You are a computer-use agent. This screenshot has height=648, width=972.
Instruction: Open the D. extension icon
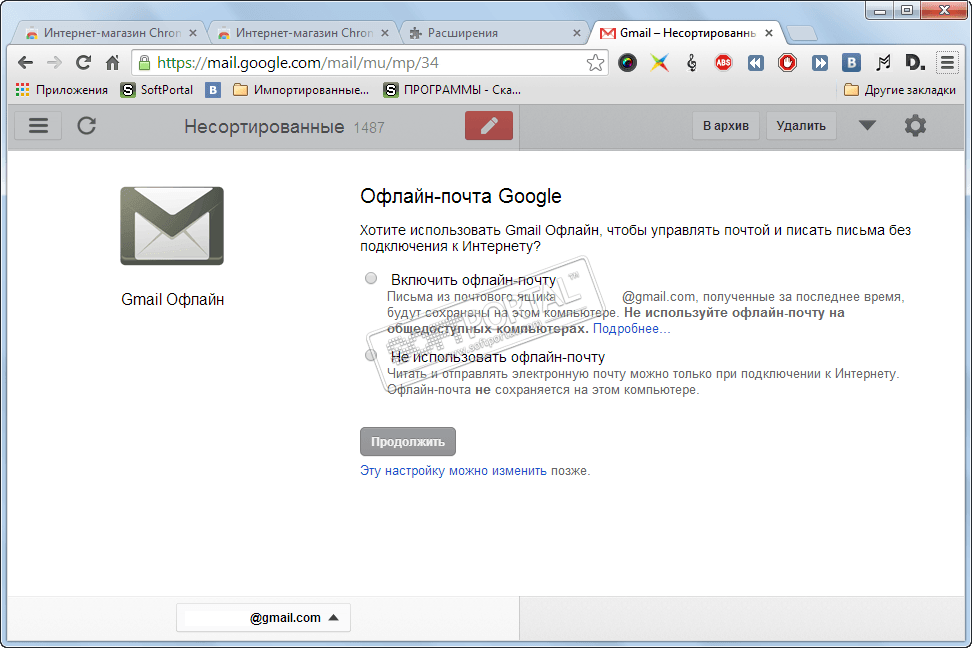point(915,63)
